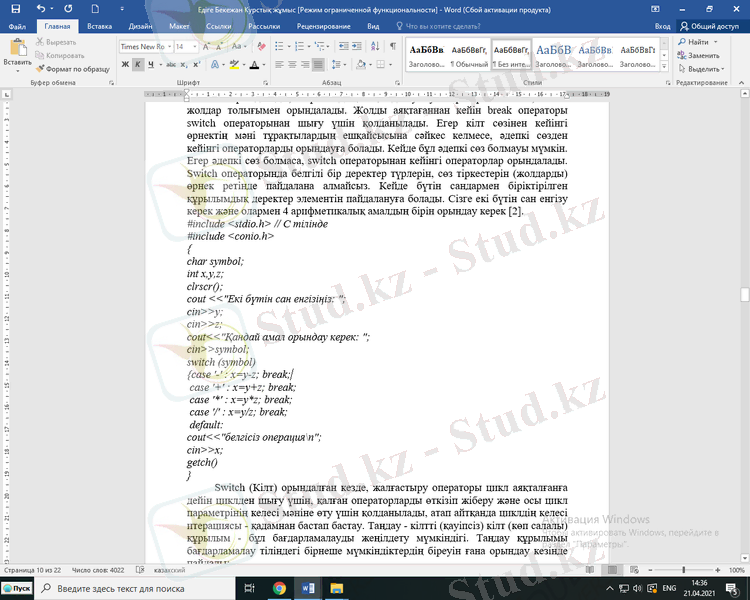The height and width of the screenshot is (600, 750).
Task: Expand the font color dropdown arrow
Action: [263, 64]
